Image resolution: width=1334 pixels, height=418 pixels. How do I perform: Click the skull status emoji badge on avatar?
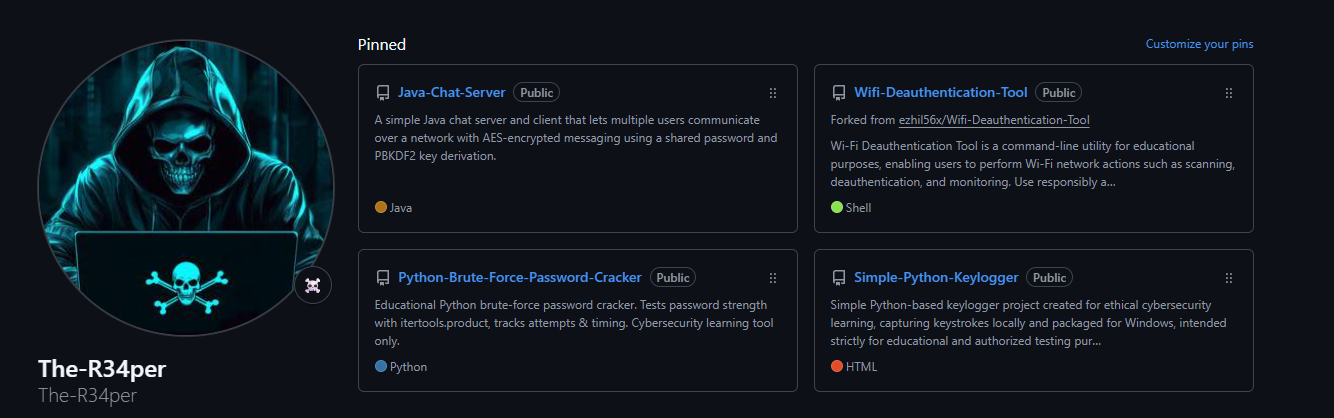click(x=312, y=286)
